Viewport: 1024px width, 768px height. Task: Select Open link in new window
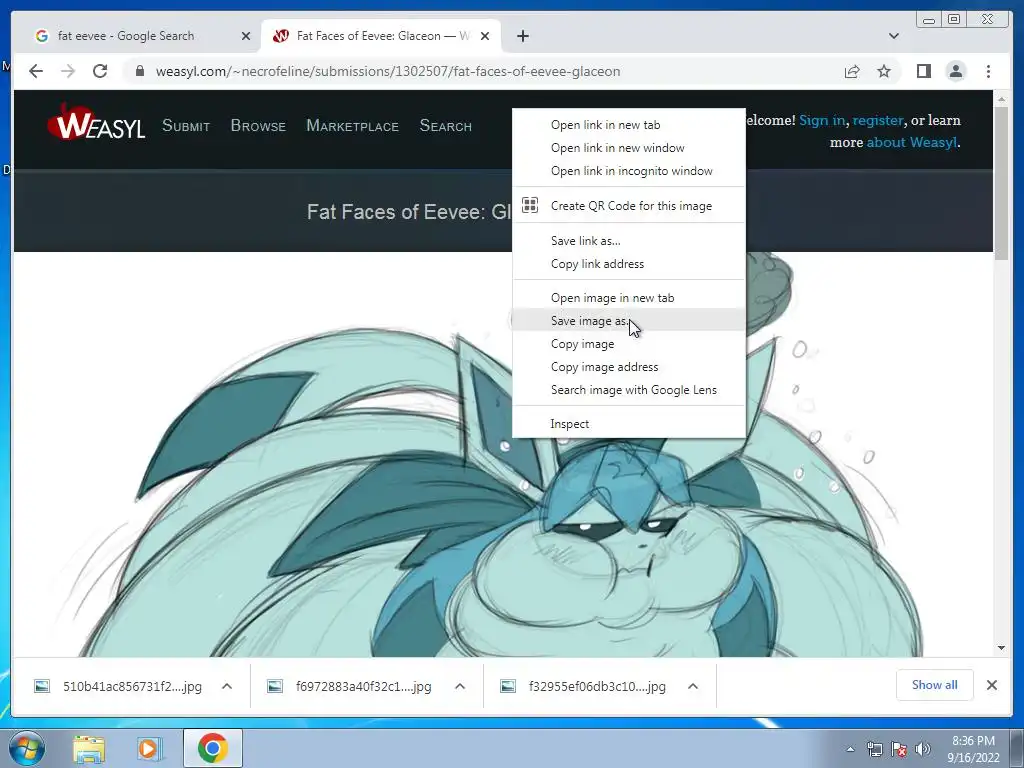click(628, 148)
